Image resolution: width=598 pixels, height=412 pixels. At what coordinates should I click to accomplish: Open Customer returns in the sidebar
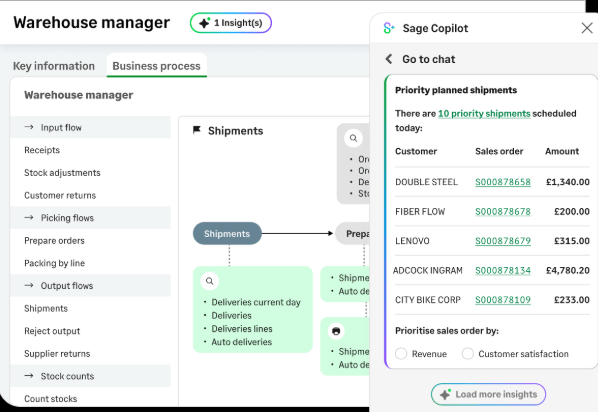(60, 195)
